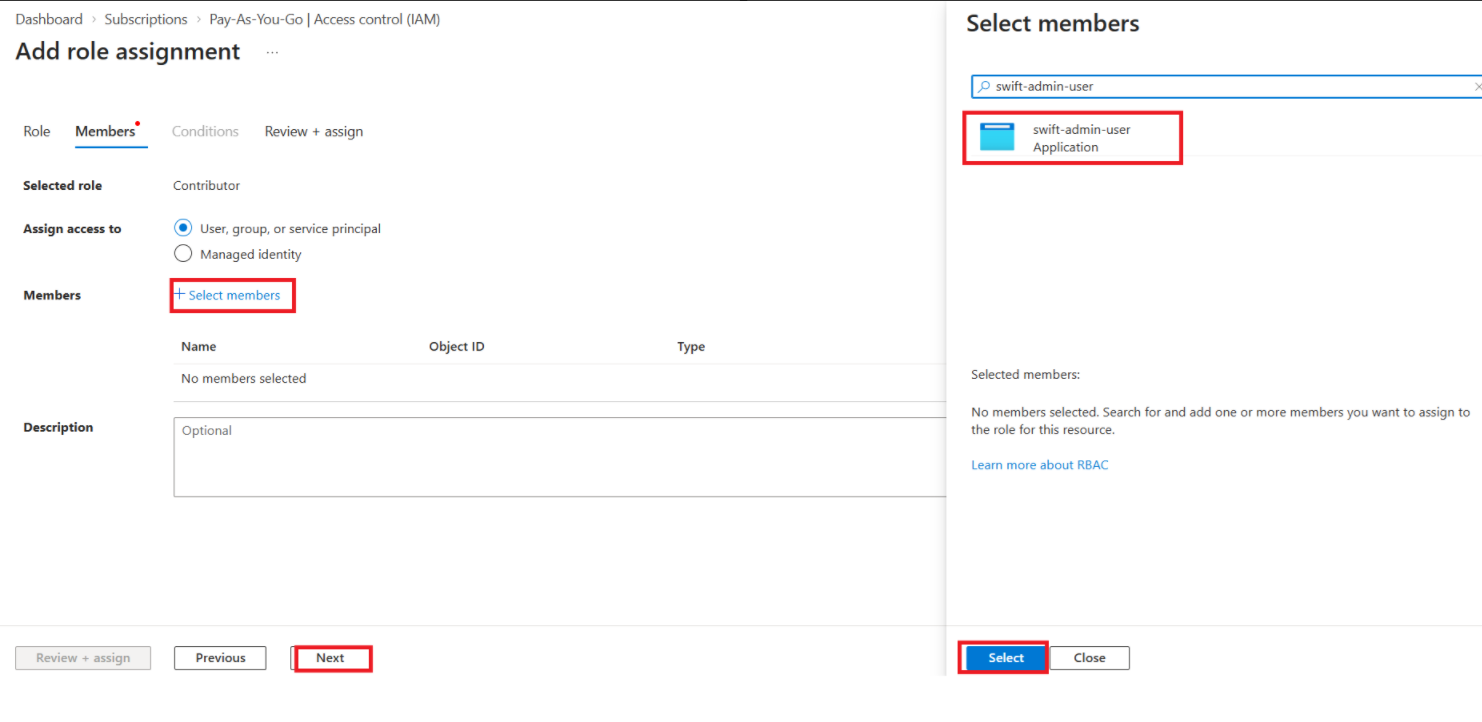This screenshot has height=722, width=1482.
Task: Click the Name column header
Action: (198, 347)
